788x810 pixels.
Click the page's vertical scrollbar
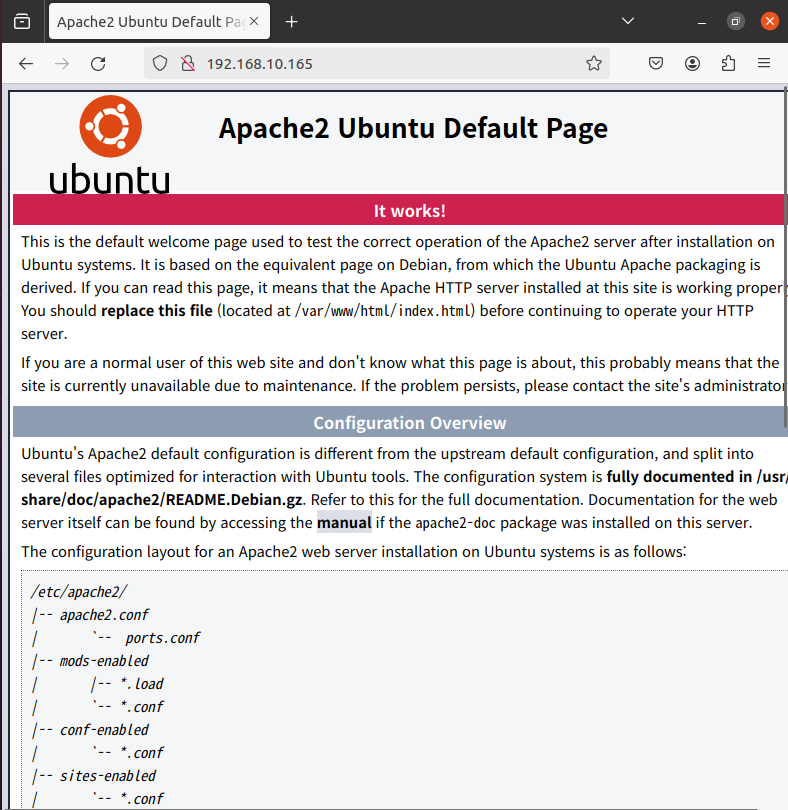pos(785,258)
